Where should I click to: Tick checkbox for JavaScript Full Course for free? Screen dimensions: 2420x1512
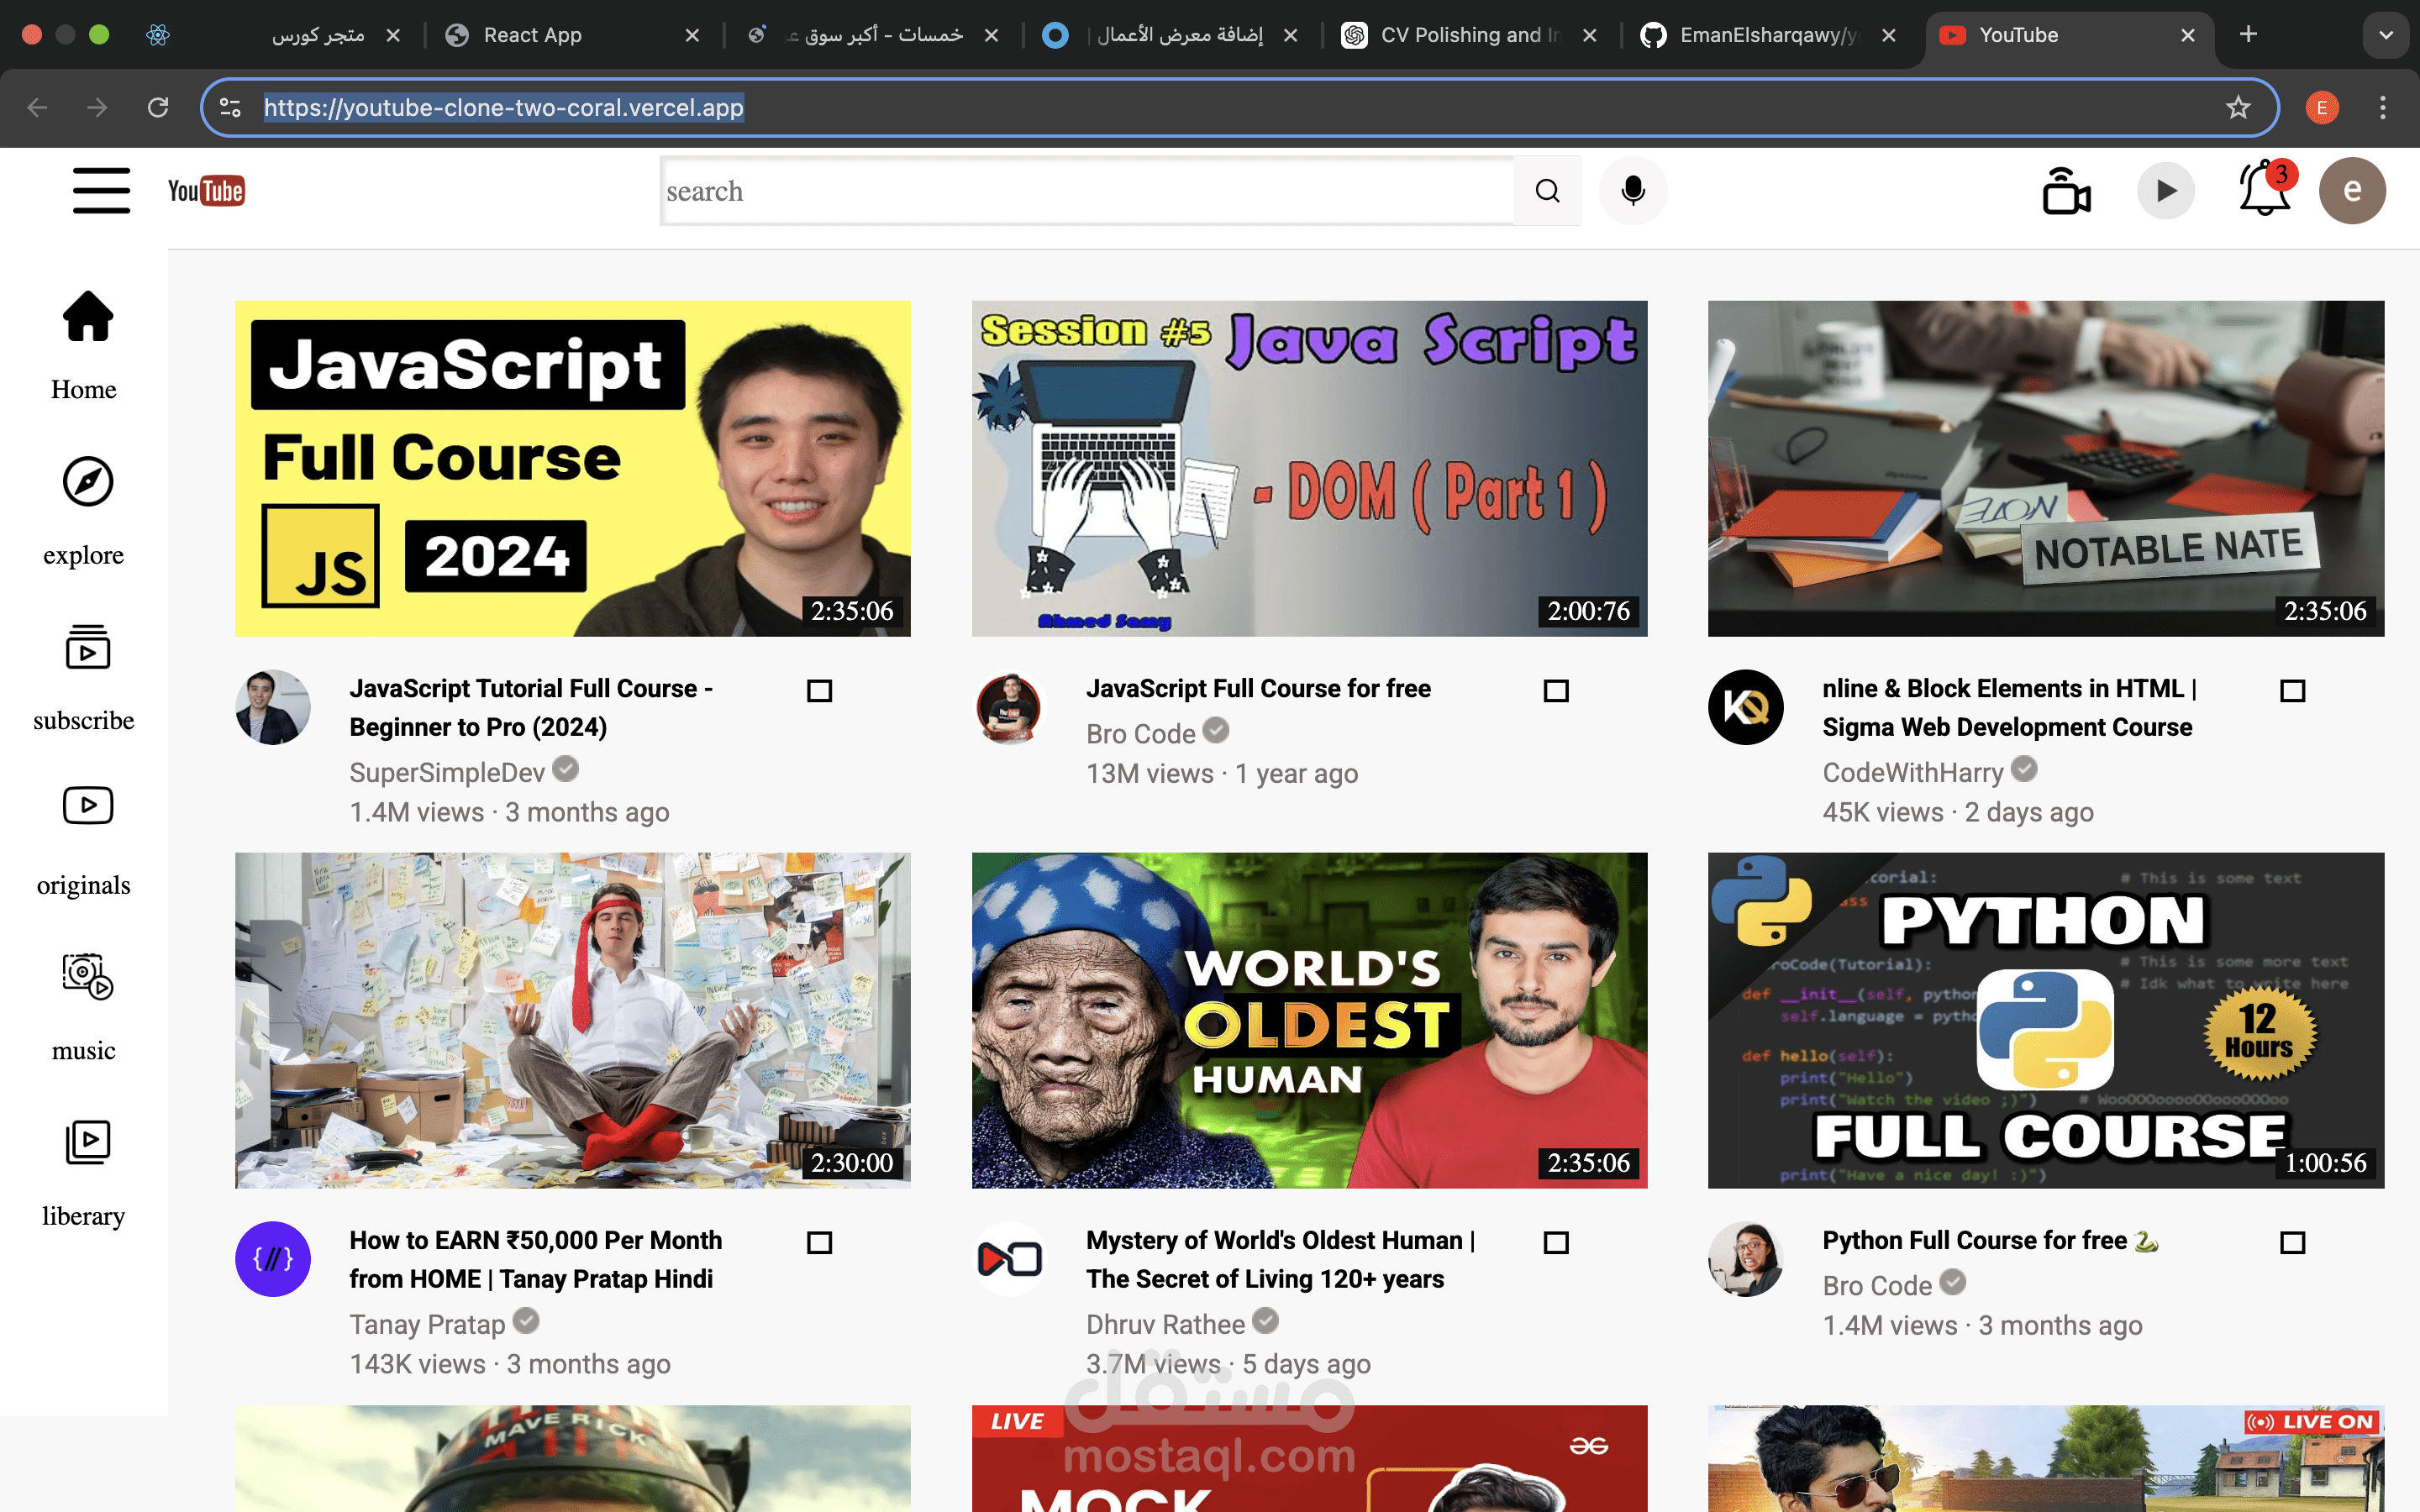point(1556,690)
